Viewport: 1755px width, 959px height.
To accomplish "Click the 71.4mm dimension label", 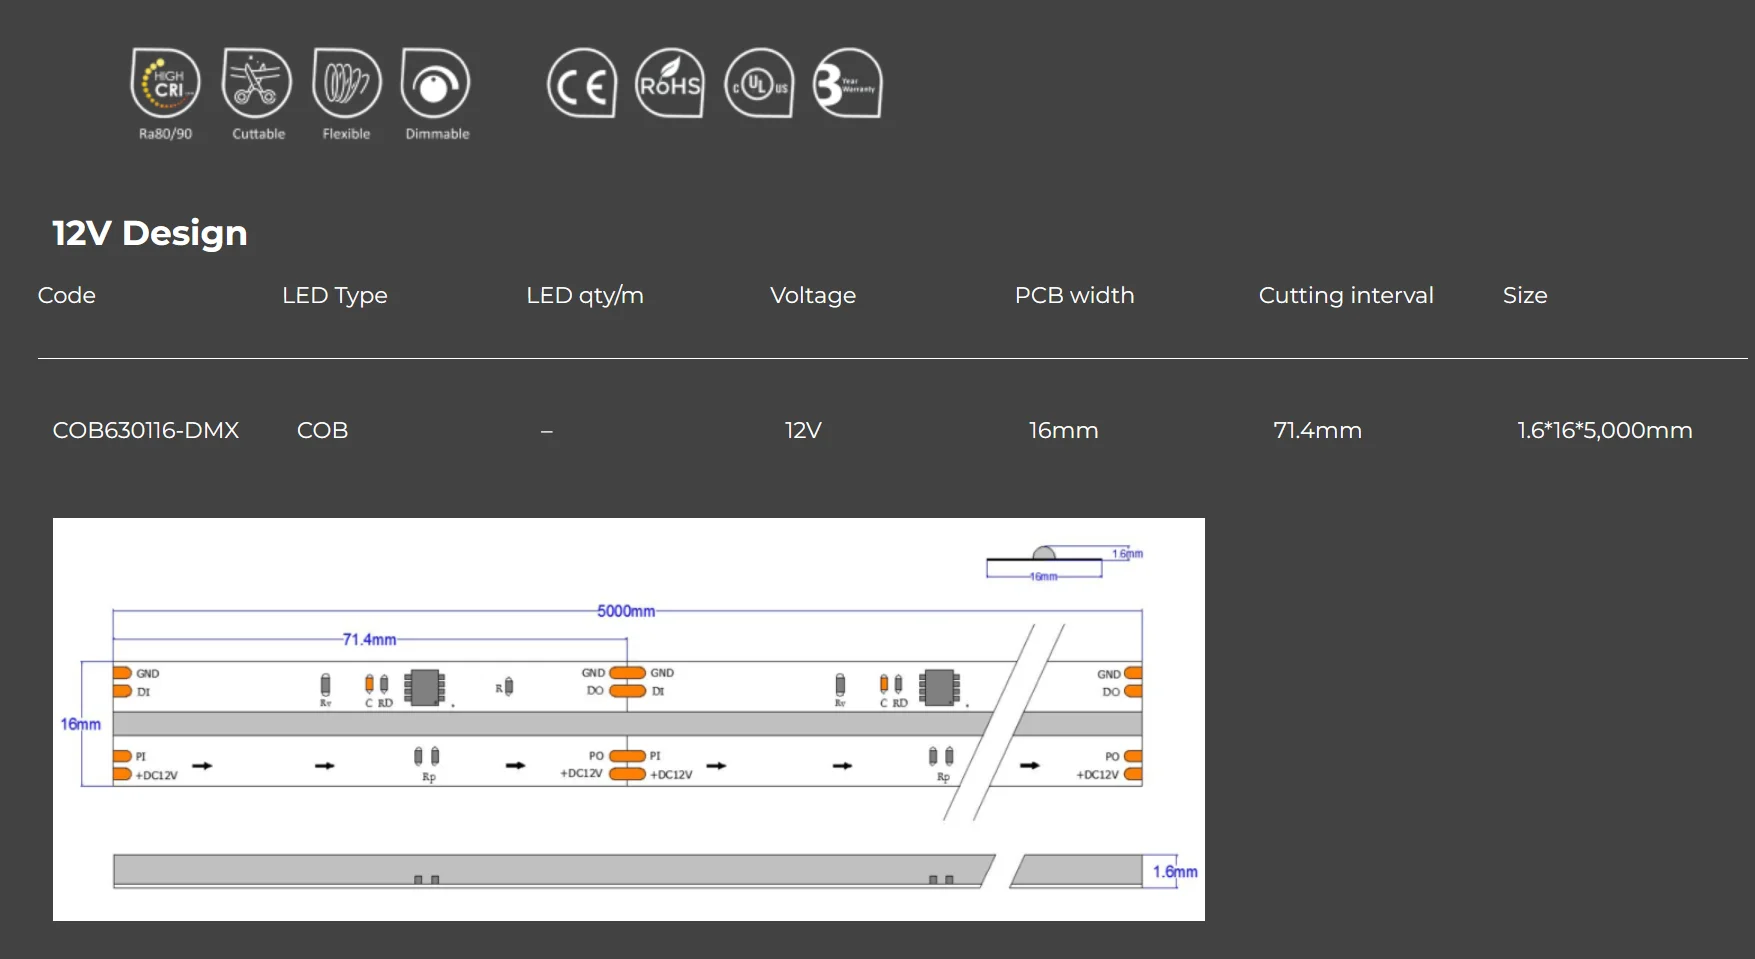I will 370,637.
